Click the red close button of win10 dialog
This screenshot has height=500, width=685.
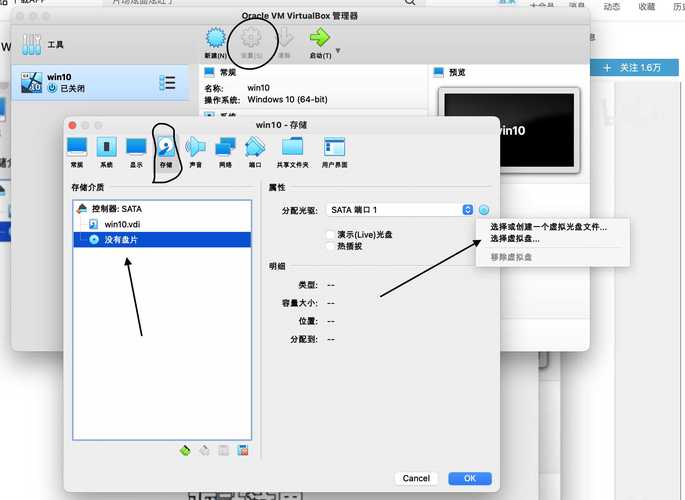73,125
